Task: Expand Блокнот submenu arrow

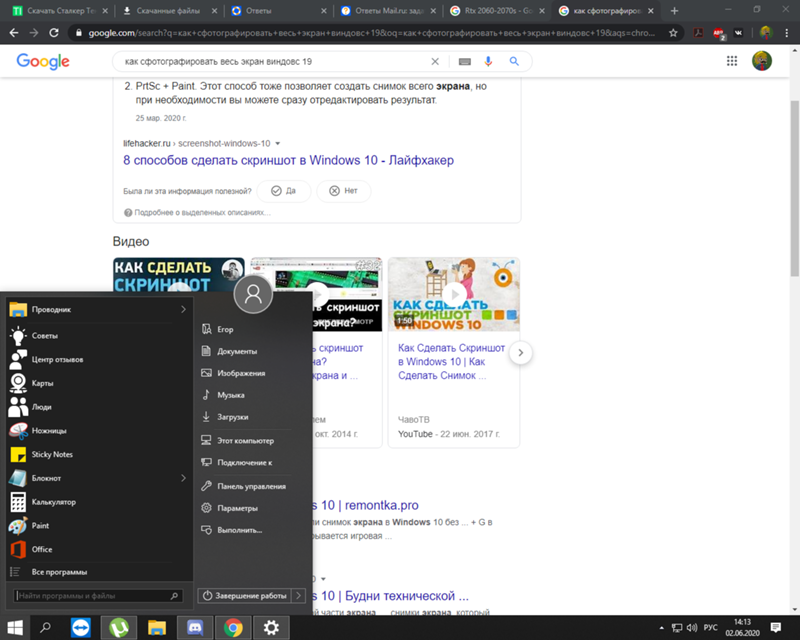Action: click(183, 478)
